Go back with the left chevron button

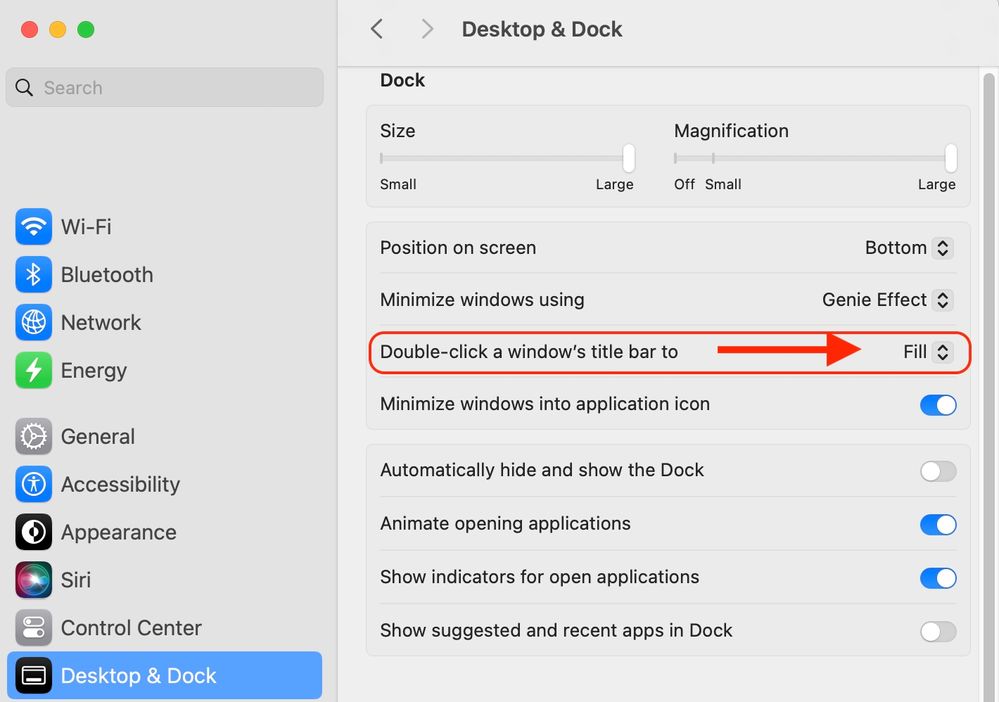pyautogui.click(x=377, y=29)
